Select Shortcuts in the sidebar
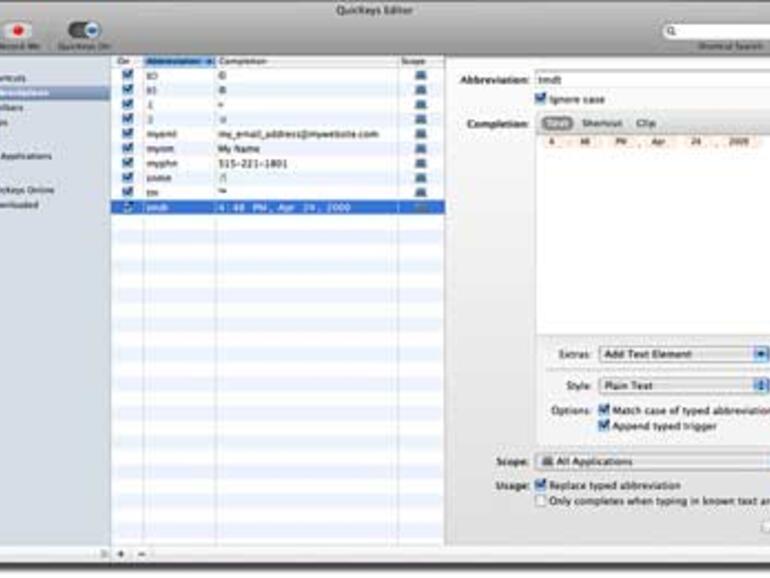This screenshot has width=770, height=578. tap(13, 78)
